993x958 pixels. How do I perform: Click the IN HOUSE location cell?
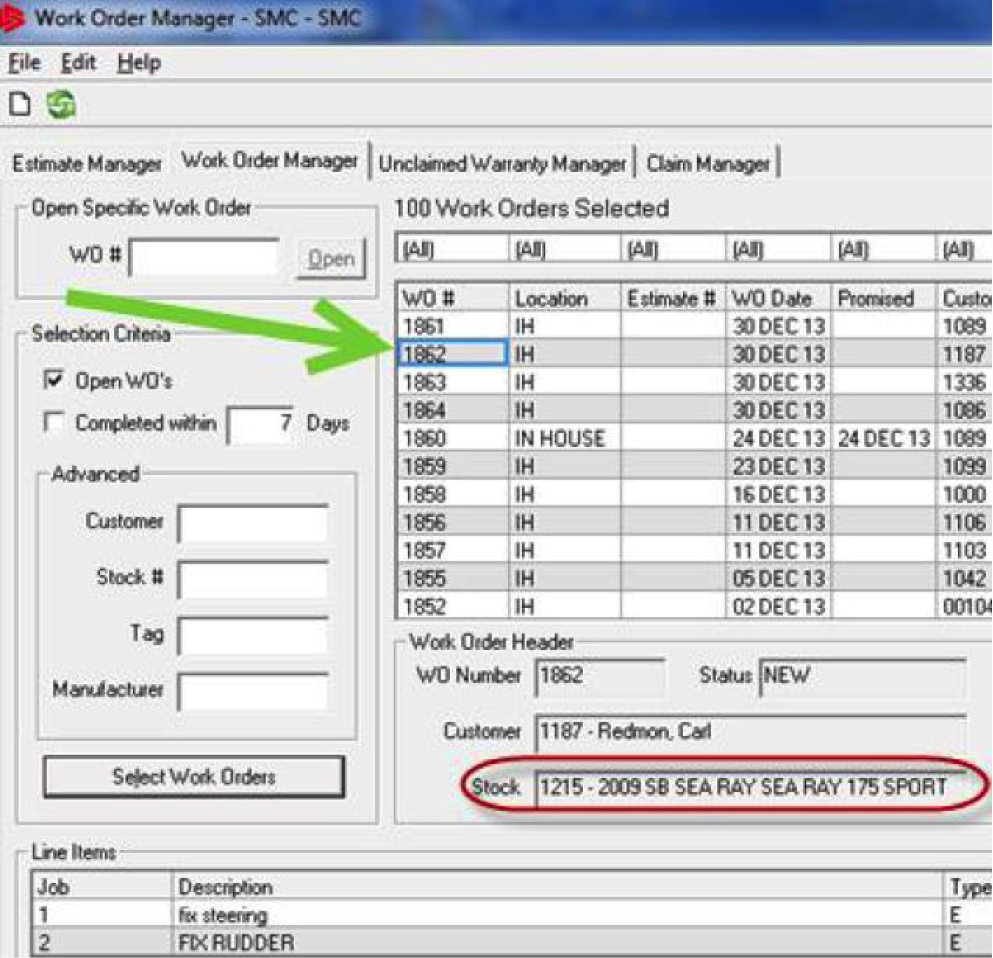[565, 438]
